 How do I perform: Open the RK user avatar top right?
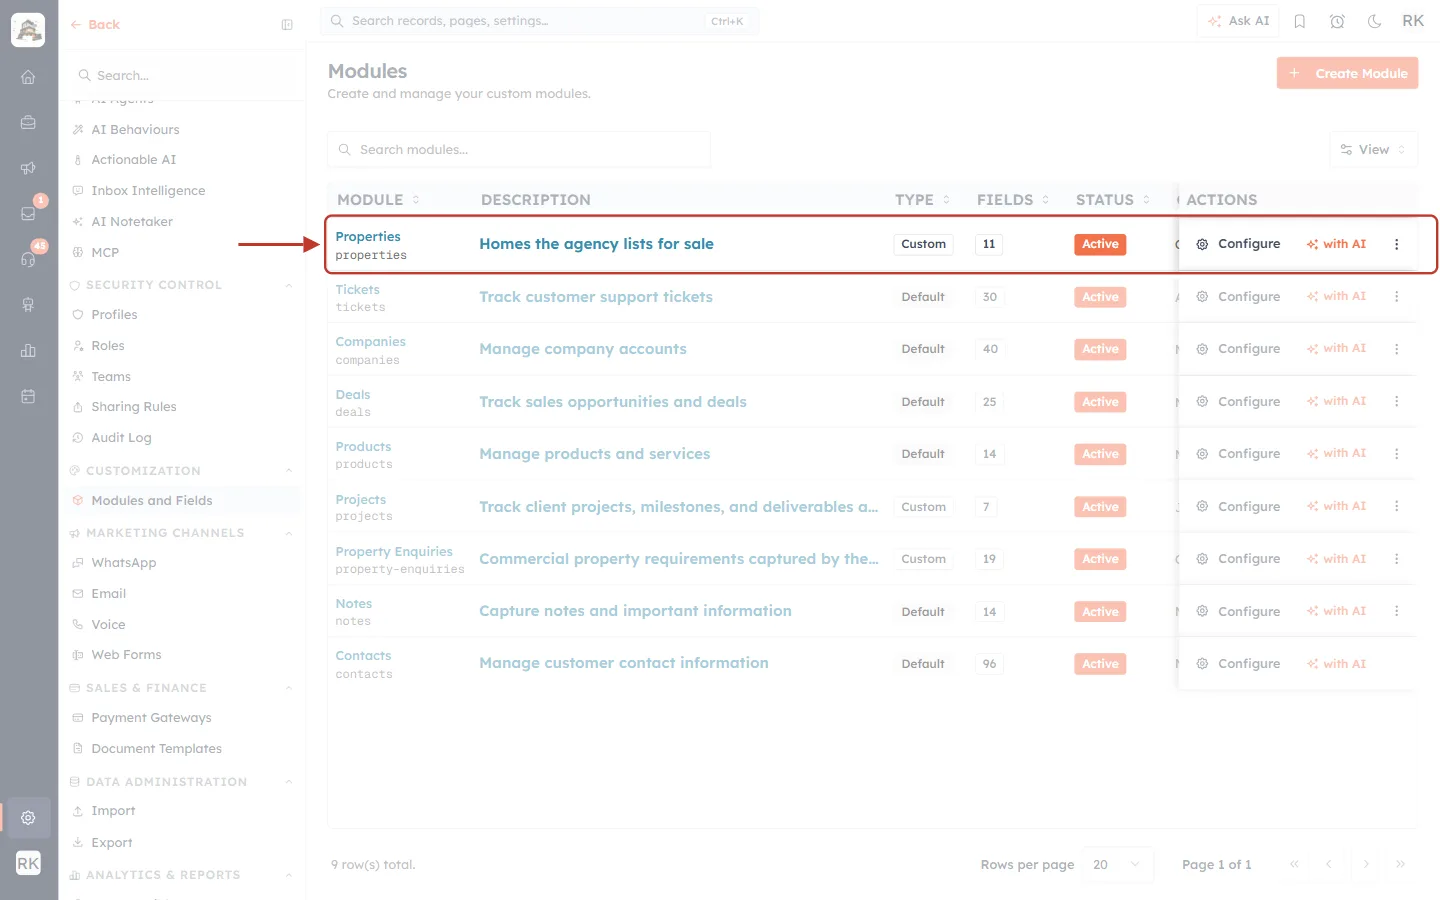[x=1413, y=21]
